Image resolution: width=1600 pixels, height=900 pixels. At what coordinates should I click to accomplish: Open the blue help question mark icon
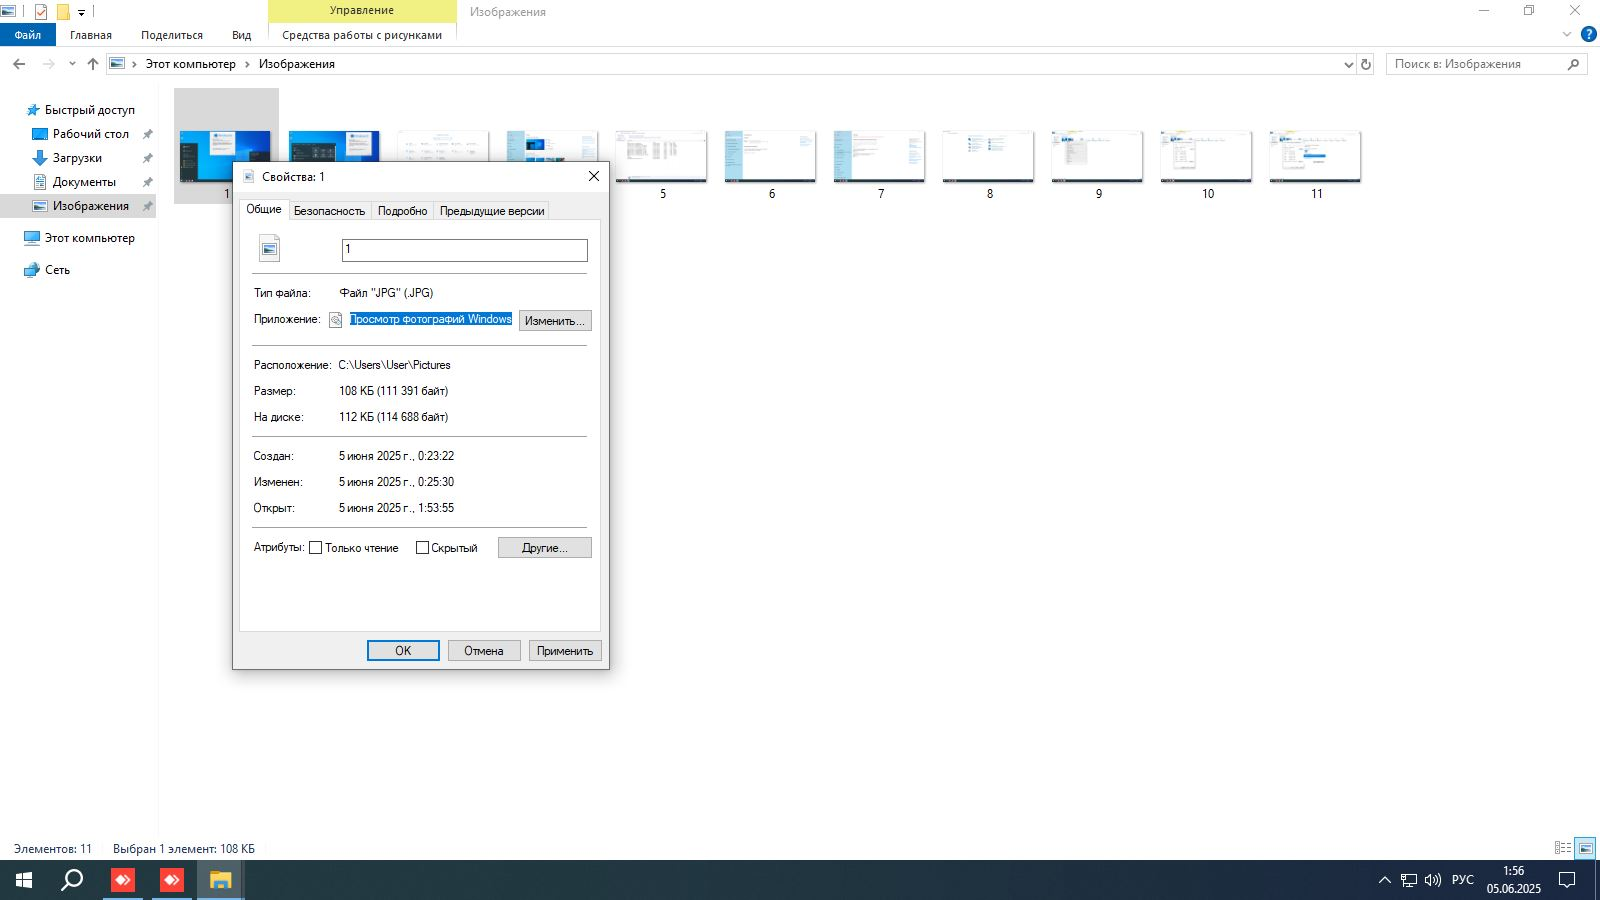point(1588,34)
